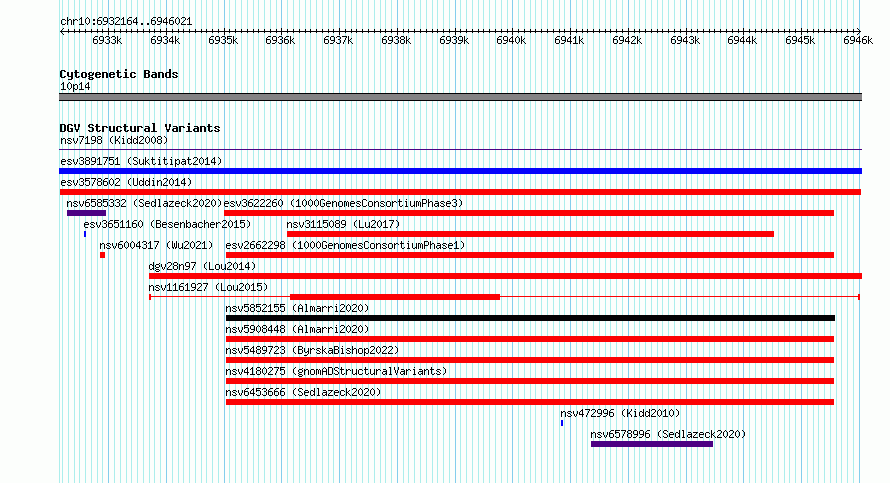The height and width of the screenshot is (483, 890).
Task: Click the 10p14 band label
Action: (75, 86)
